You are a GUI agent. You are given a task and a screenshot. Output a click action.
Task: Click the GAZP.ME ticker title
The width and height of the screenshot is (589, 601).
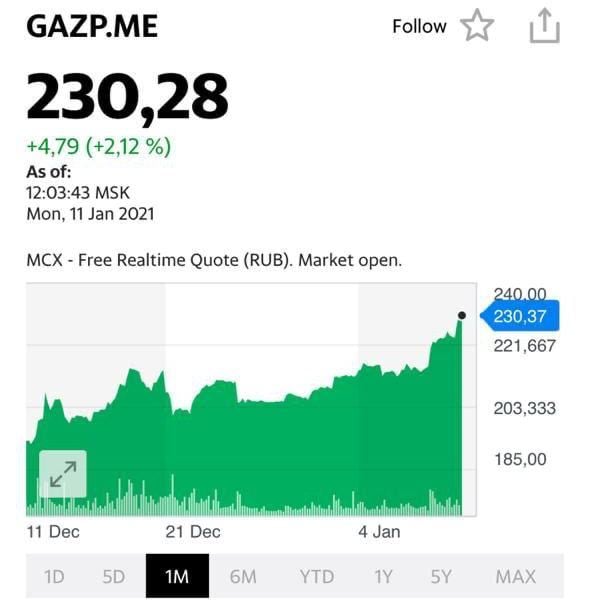tap(92, 26)
